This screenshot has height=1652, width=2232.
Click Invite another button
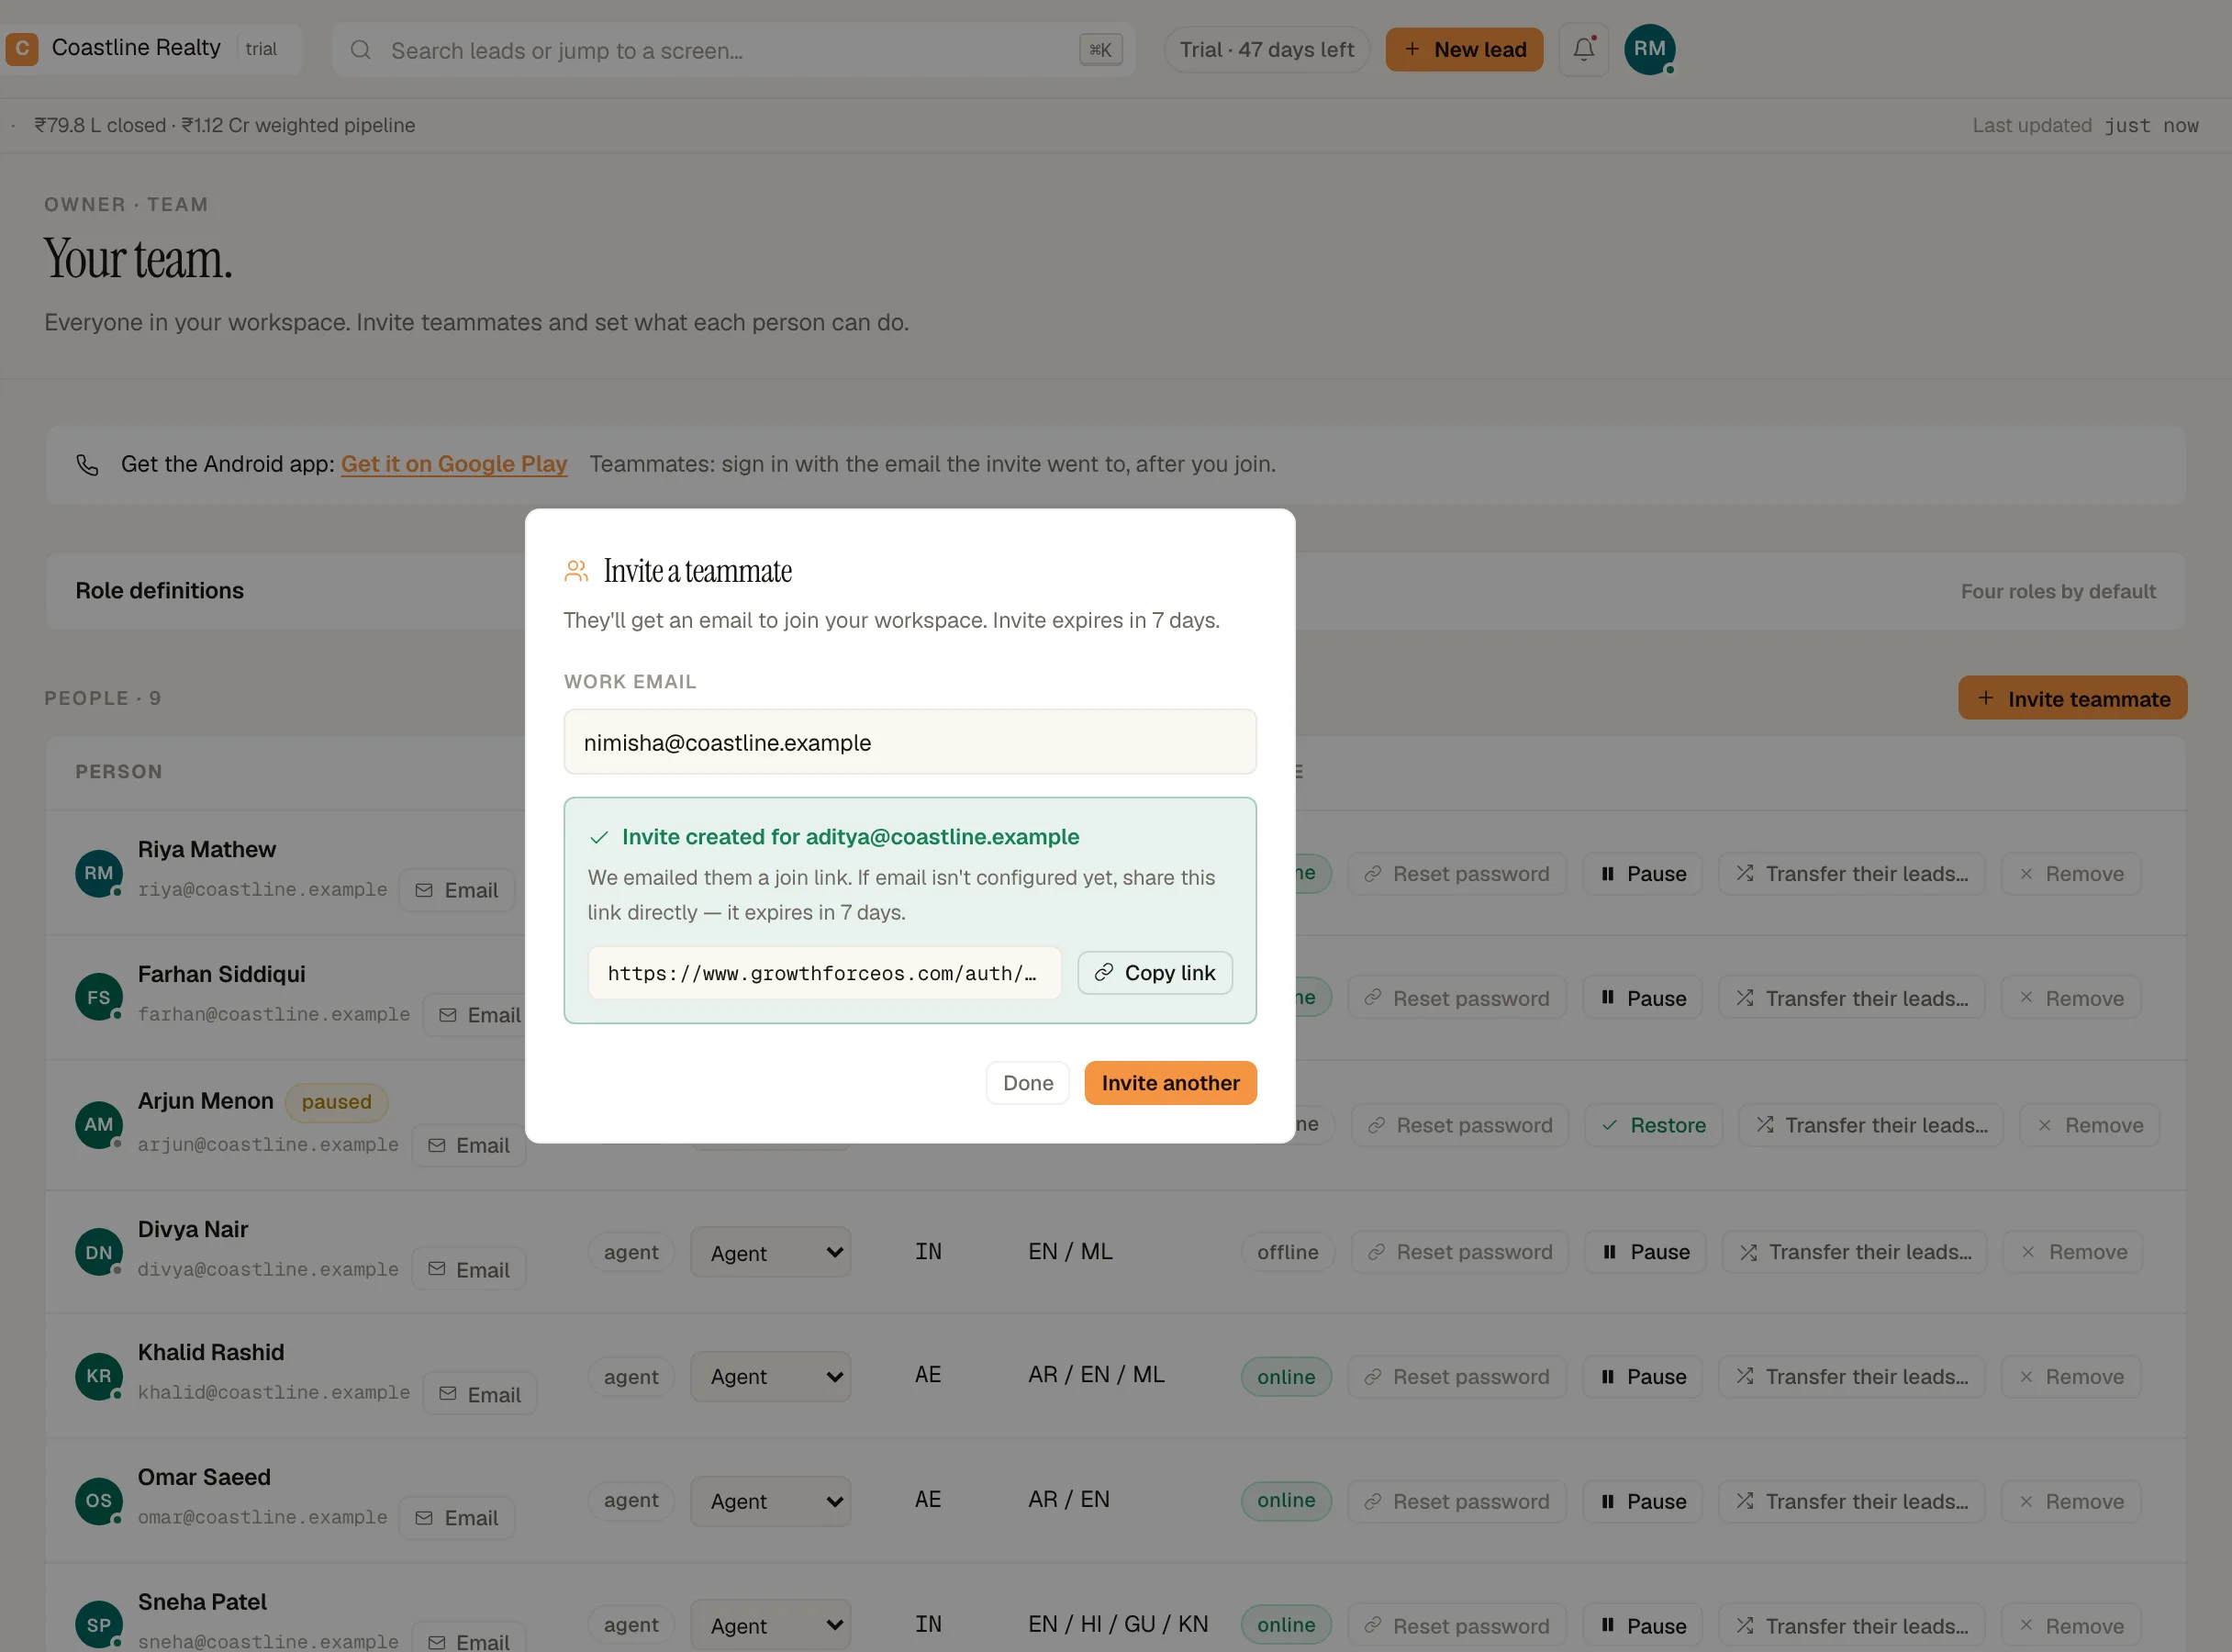click(1170, 1083)
